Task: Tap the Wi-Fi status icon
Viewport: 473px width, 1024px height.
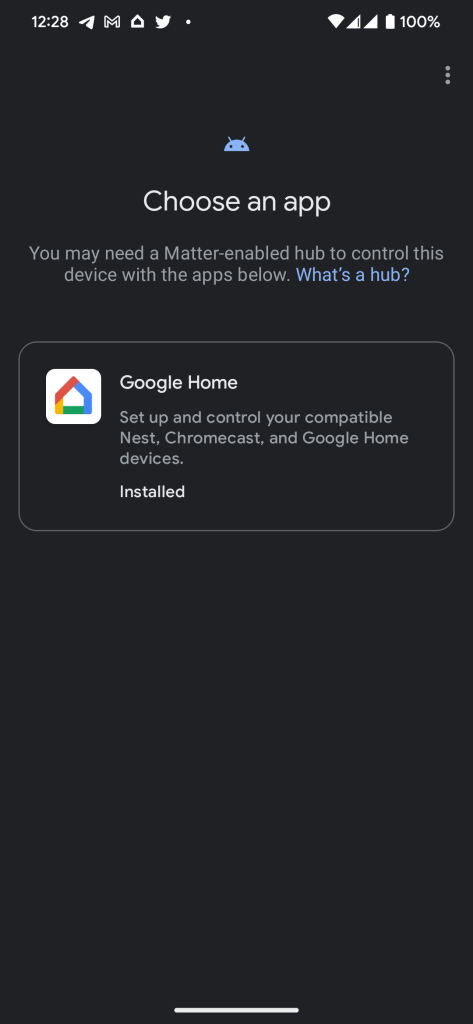Action: coord(336,22)
